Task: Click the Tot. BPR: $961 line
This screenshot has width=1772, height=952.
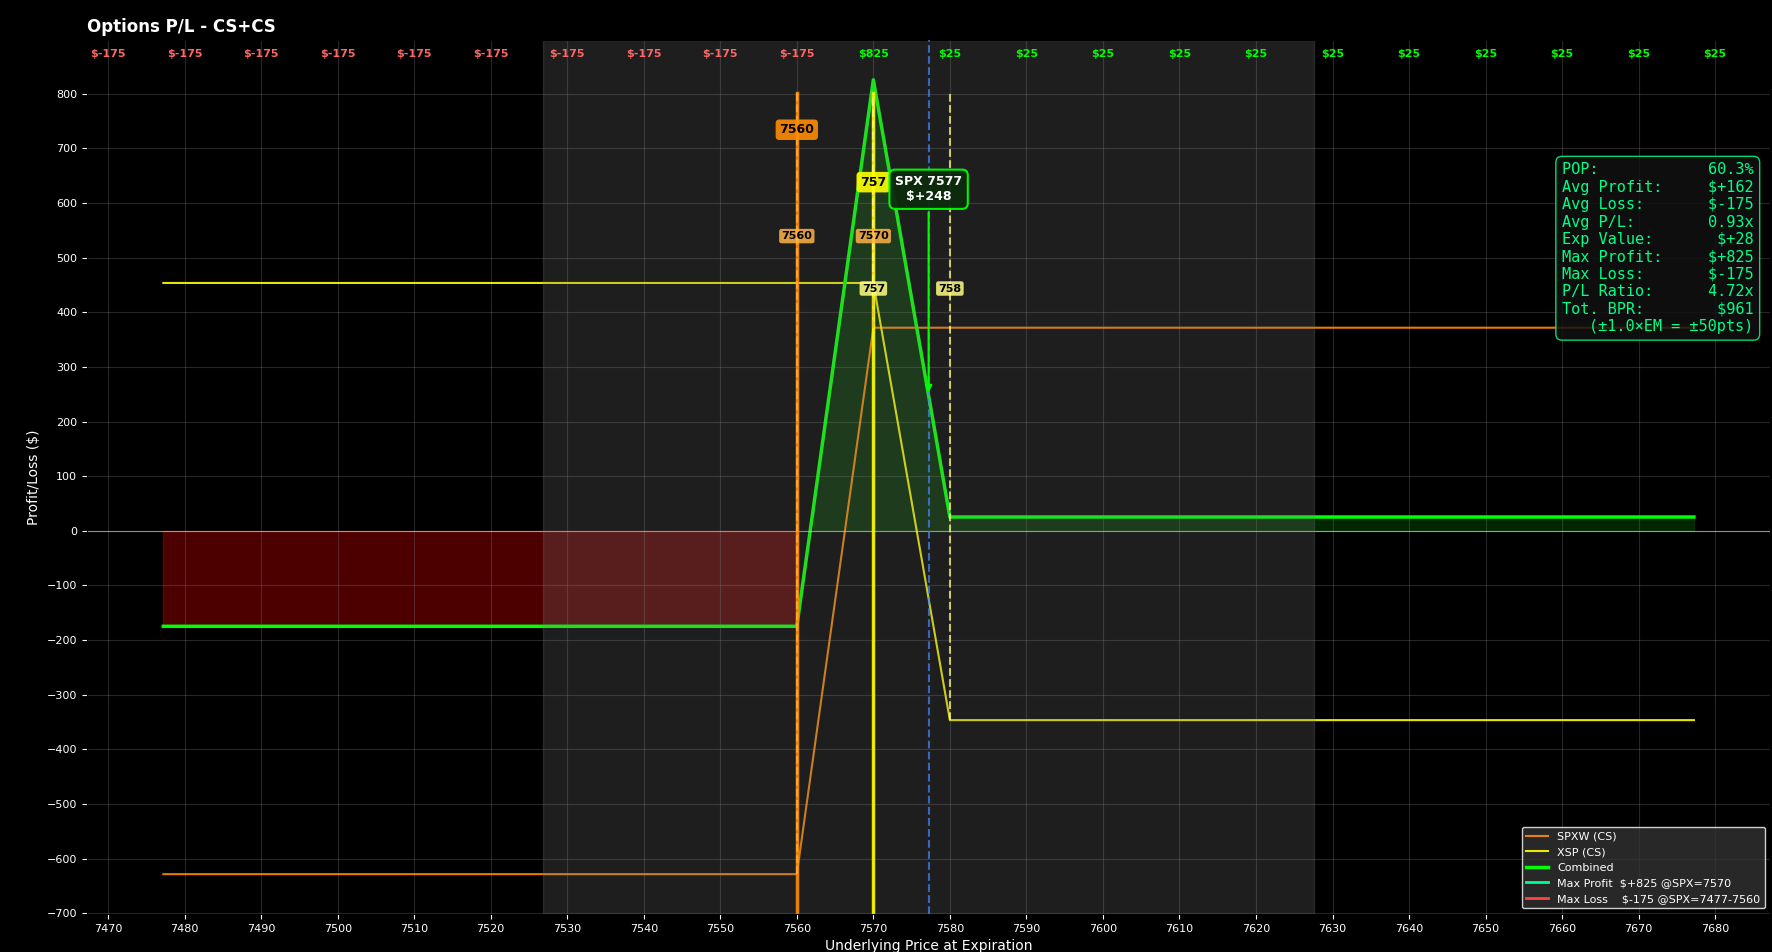Action: tap(1657, 309)
